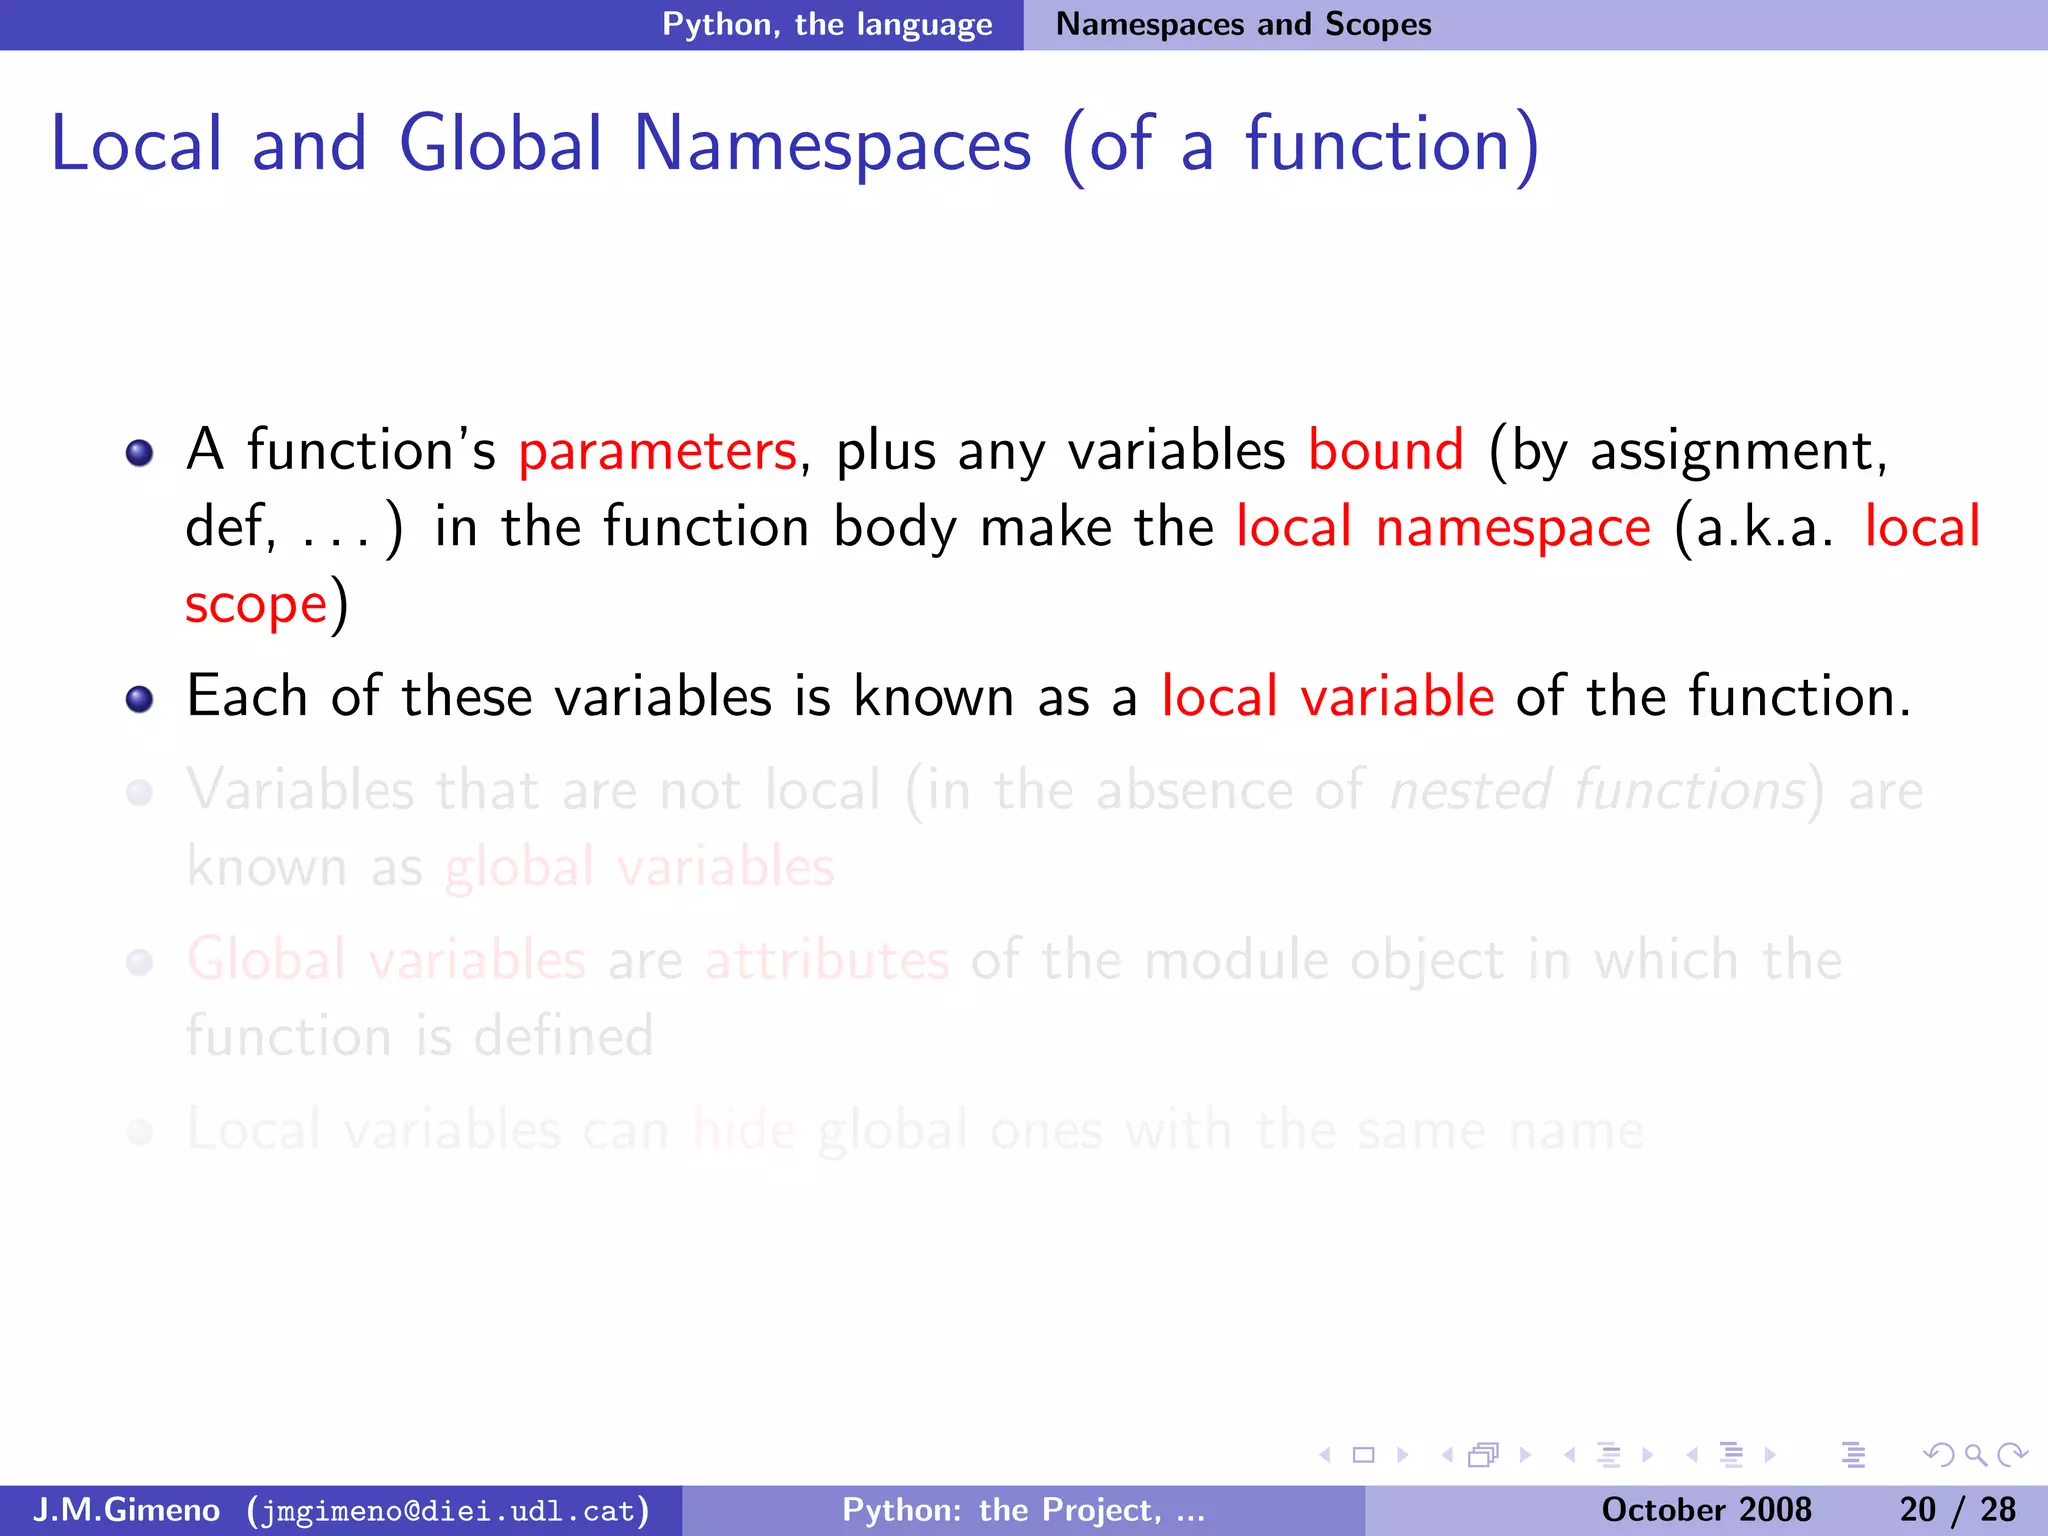Screen dimensions: 2048x1536
Task: Click bullet before 'A function's parameters'
Action: [140, 453]
